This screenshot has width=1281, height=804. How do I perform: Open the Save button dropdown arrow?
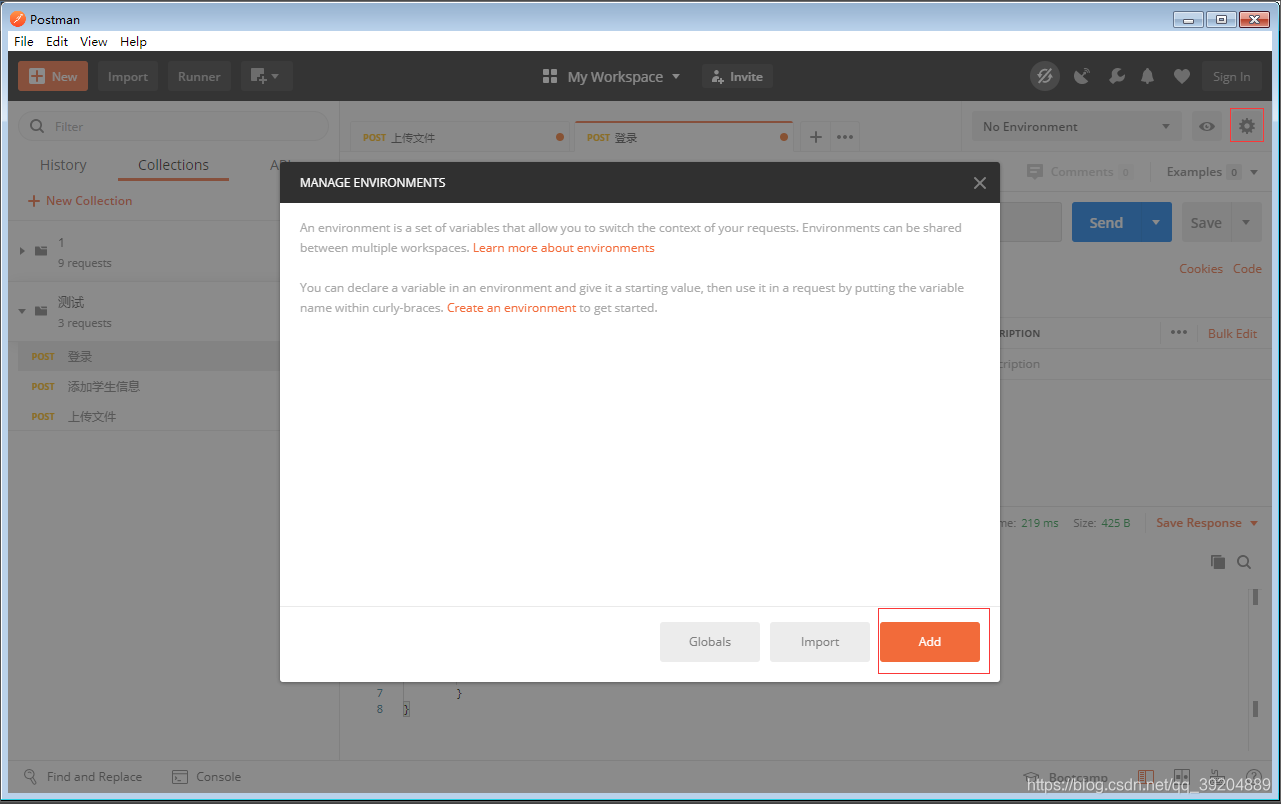pos(1246,222)
